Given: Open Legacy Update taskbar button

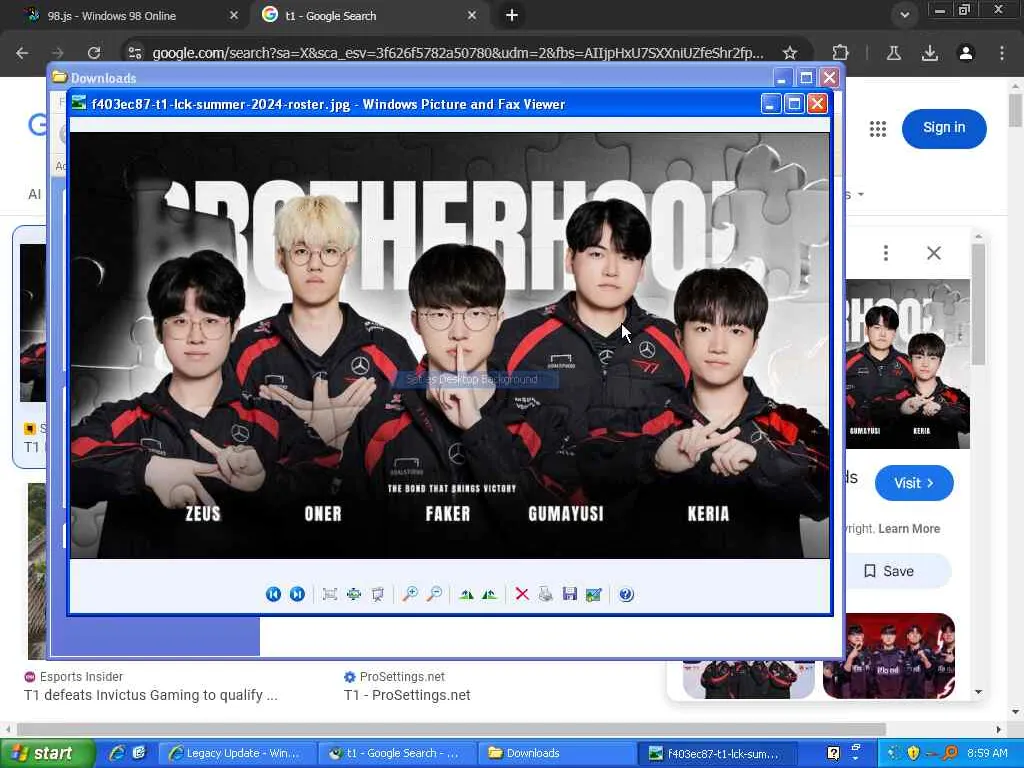Looking at the screenshot, I should [x=236, y=753].
